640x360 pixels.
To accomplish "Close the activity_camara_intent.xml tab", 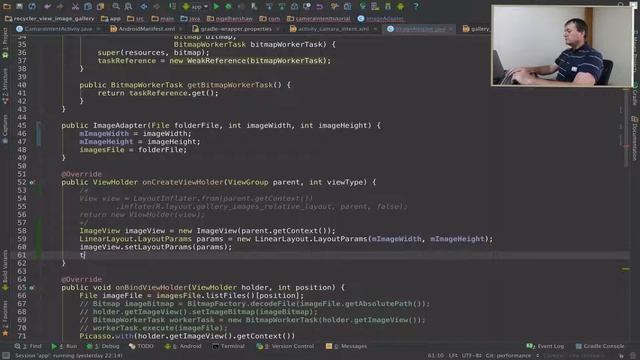I will (x=375, y=29).
